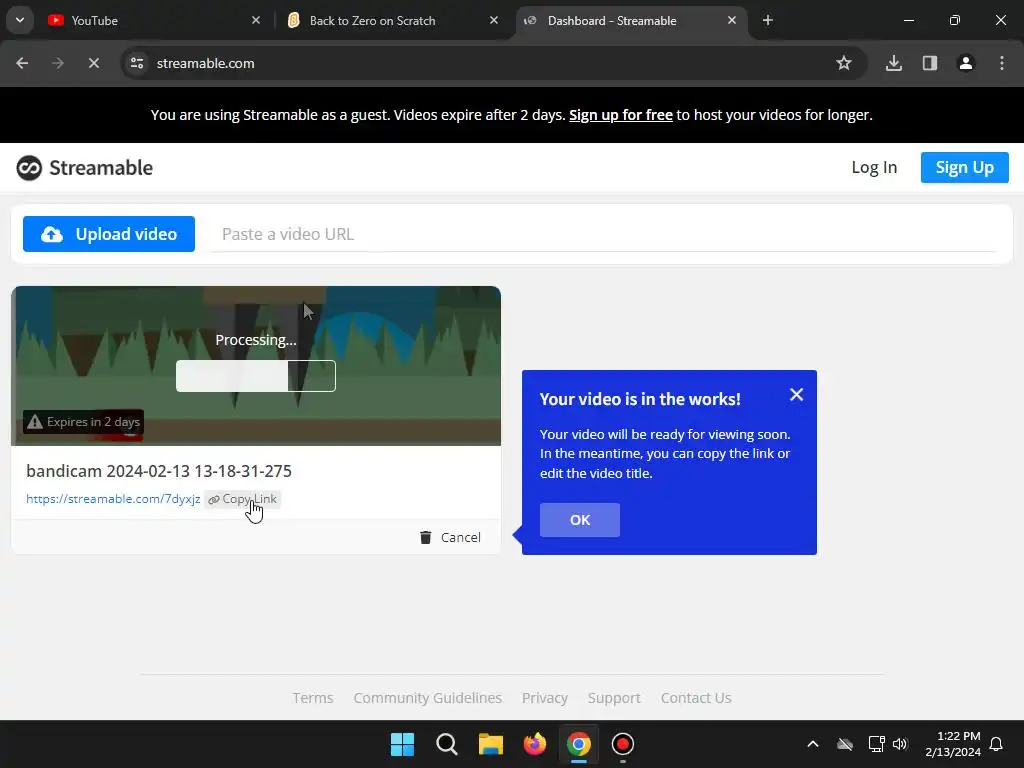Edit the bandicam 2024-02-13 video title
The height and width of the screenshot is (768, 1024).
click(x=159, y=471)
